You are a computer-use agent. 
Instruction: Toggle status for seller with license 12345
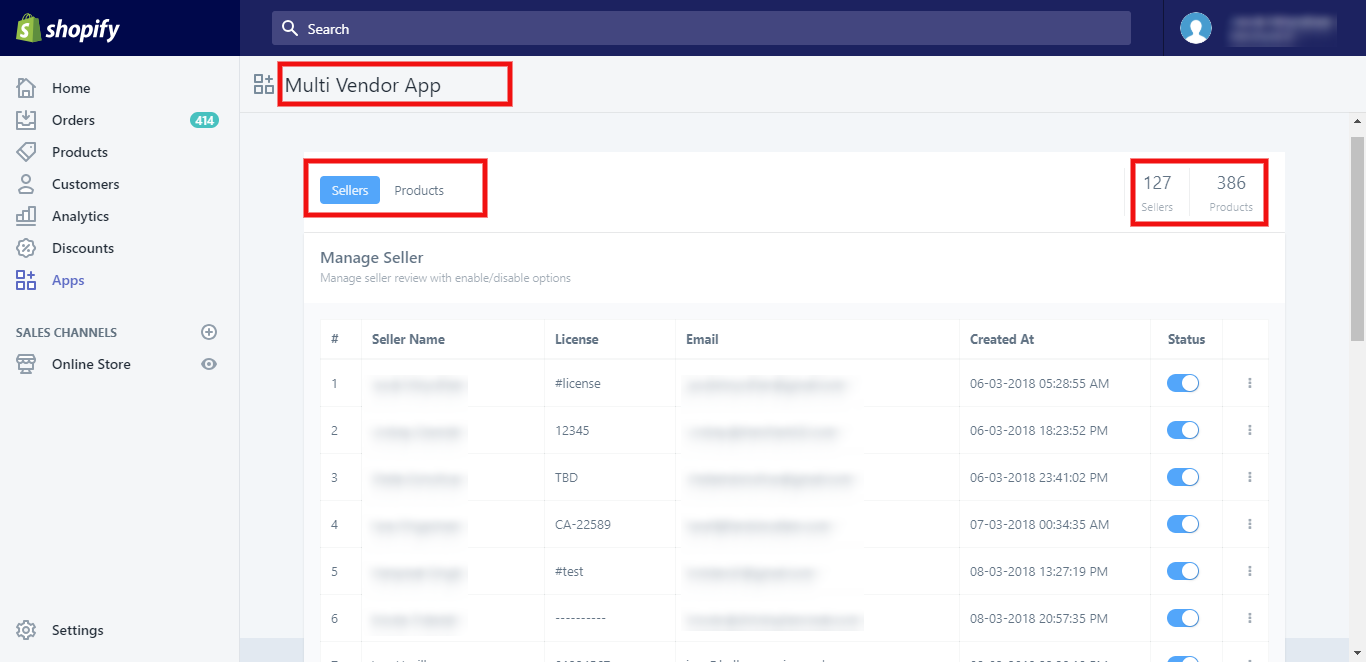[x=1183, y=430]
